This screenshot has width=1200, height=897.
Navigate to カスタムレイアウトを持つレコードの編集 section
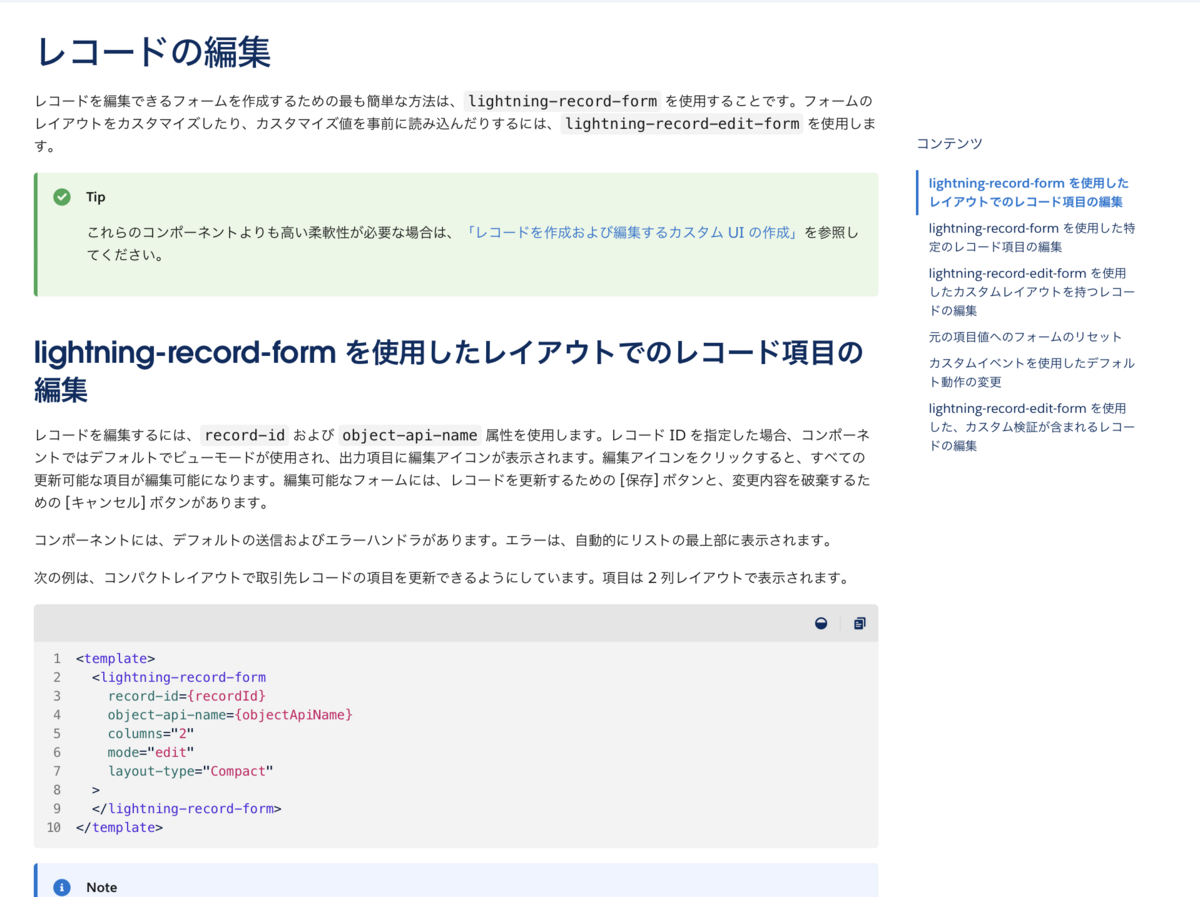1030,291
